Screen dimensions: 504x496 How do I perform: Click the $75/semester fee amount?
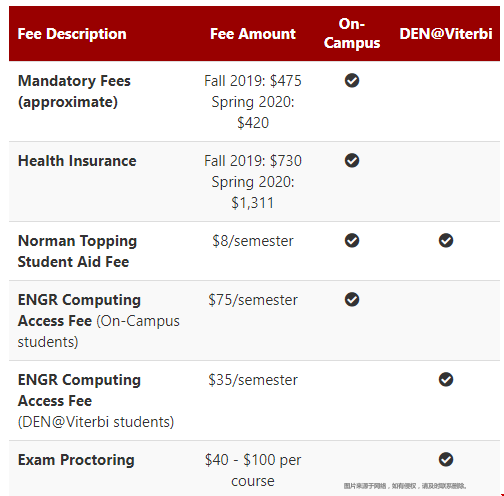point(253,300)
